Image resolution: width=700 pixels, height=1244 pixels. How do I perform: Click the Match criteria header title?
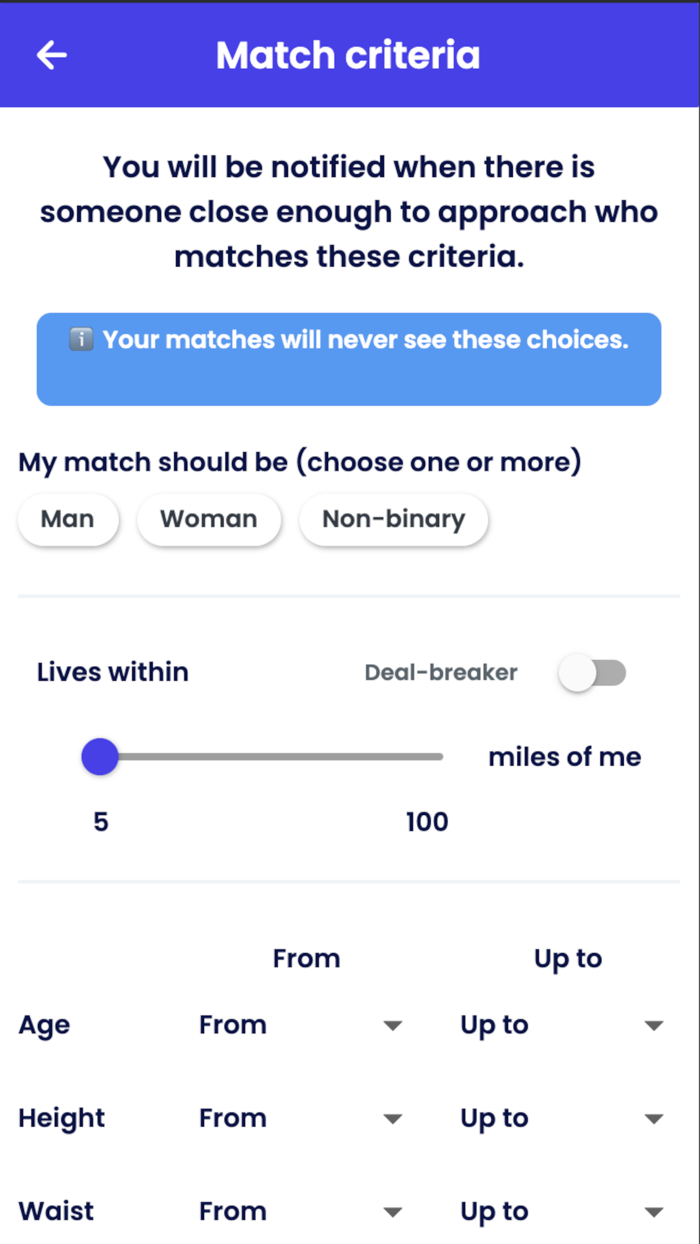point(348,55)
